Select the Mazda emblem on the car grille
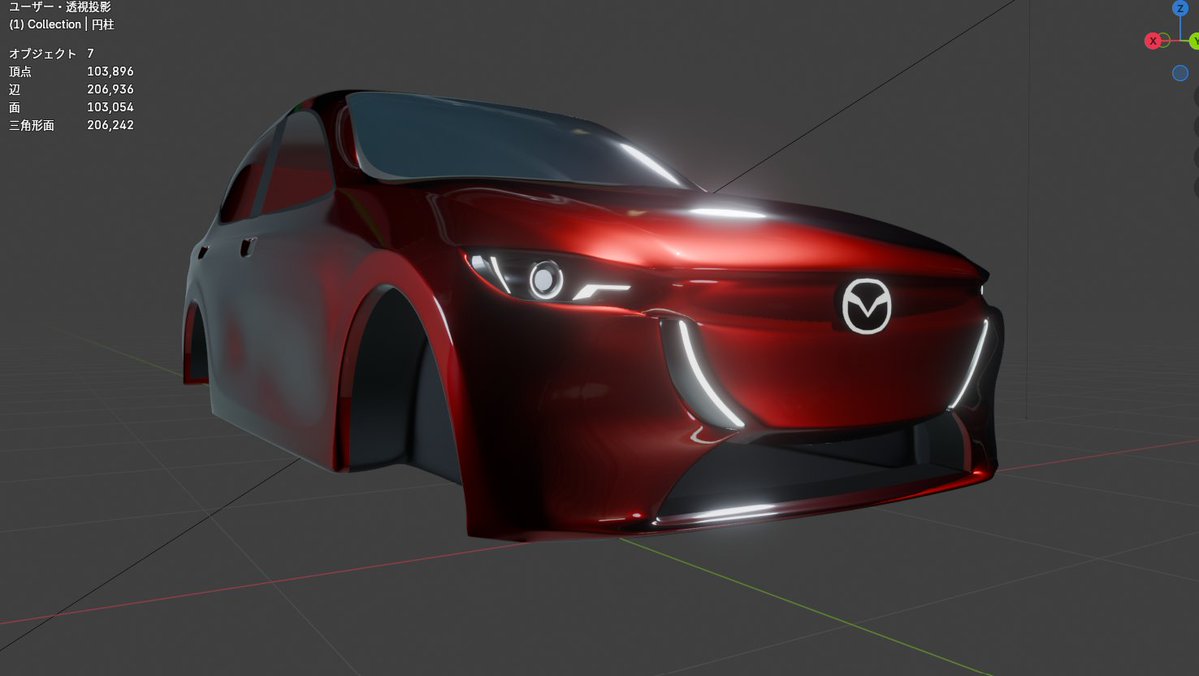 [x=866, y=306]
